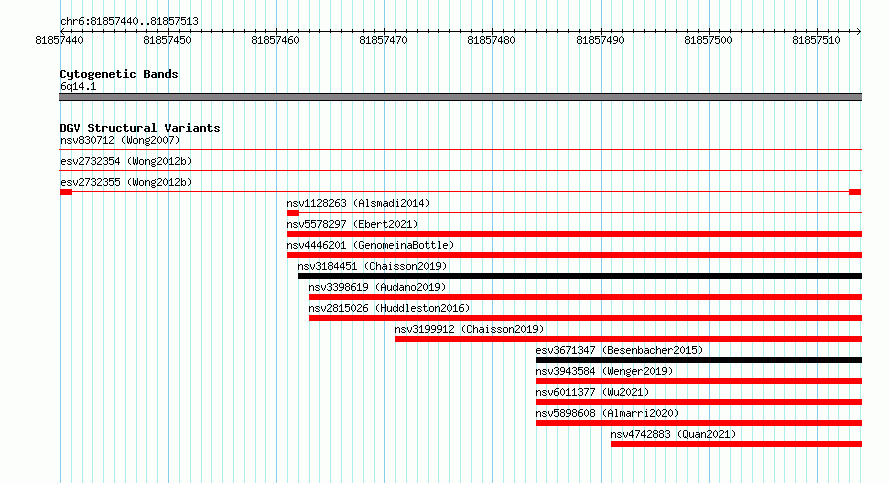Click the 6q14.1 band label
Image resolution: width=890 pixels, height=483 pixels.
[x=78, y=86]
